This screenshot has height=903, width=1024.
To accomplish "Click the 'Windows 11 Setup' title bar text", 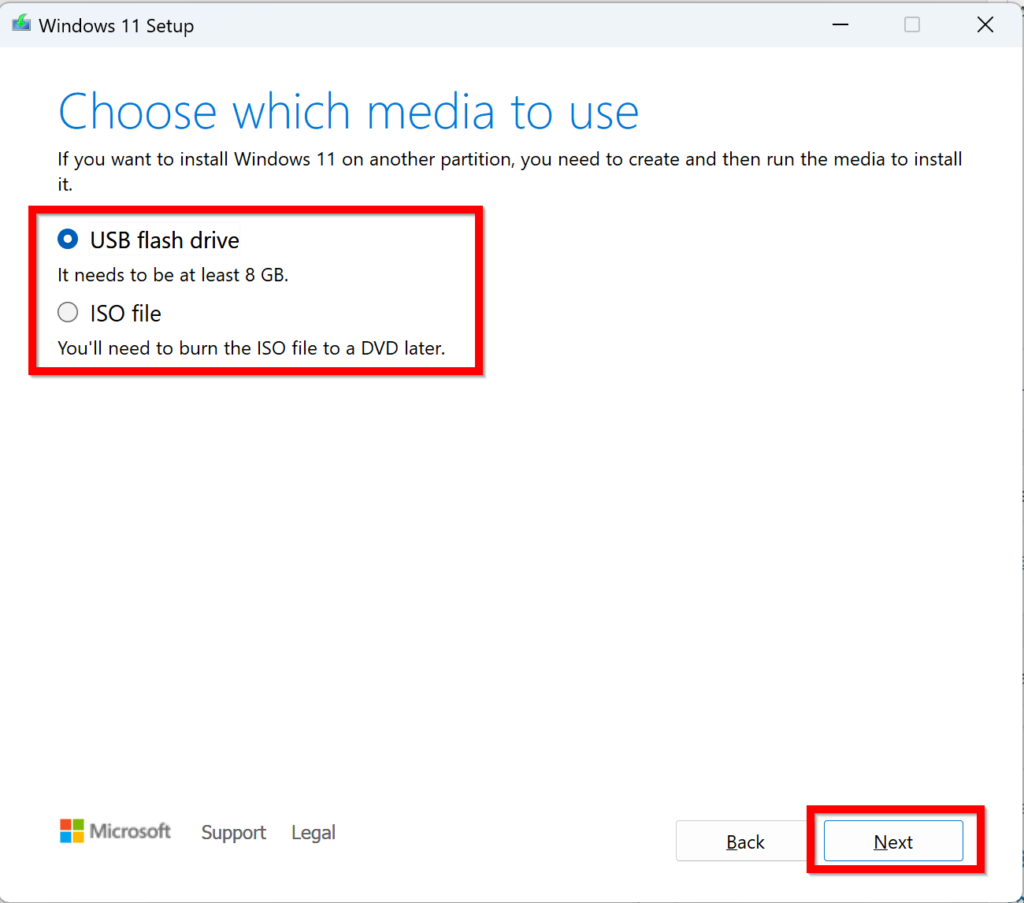I will [x=116, y=26].
